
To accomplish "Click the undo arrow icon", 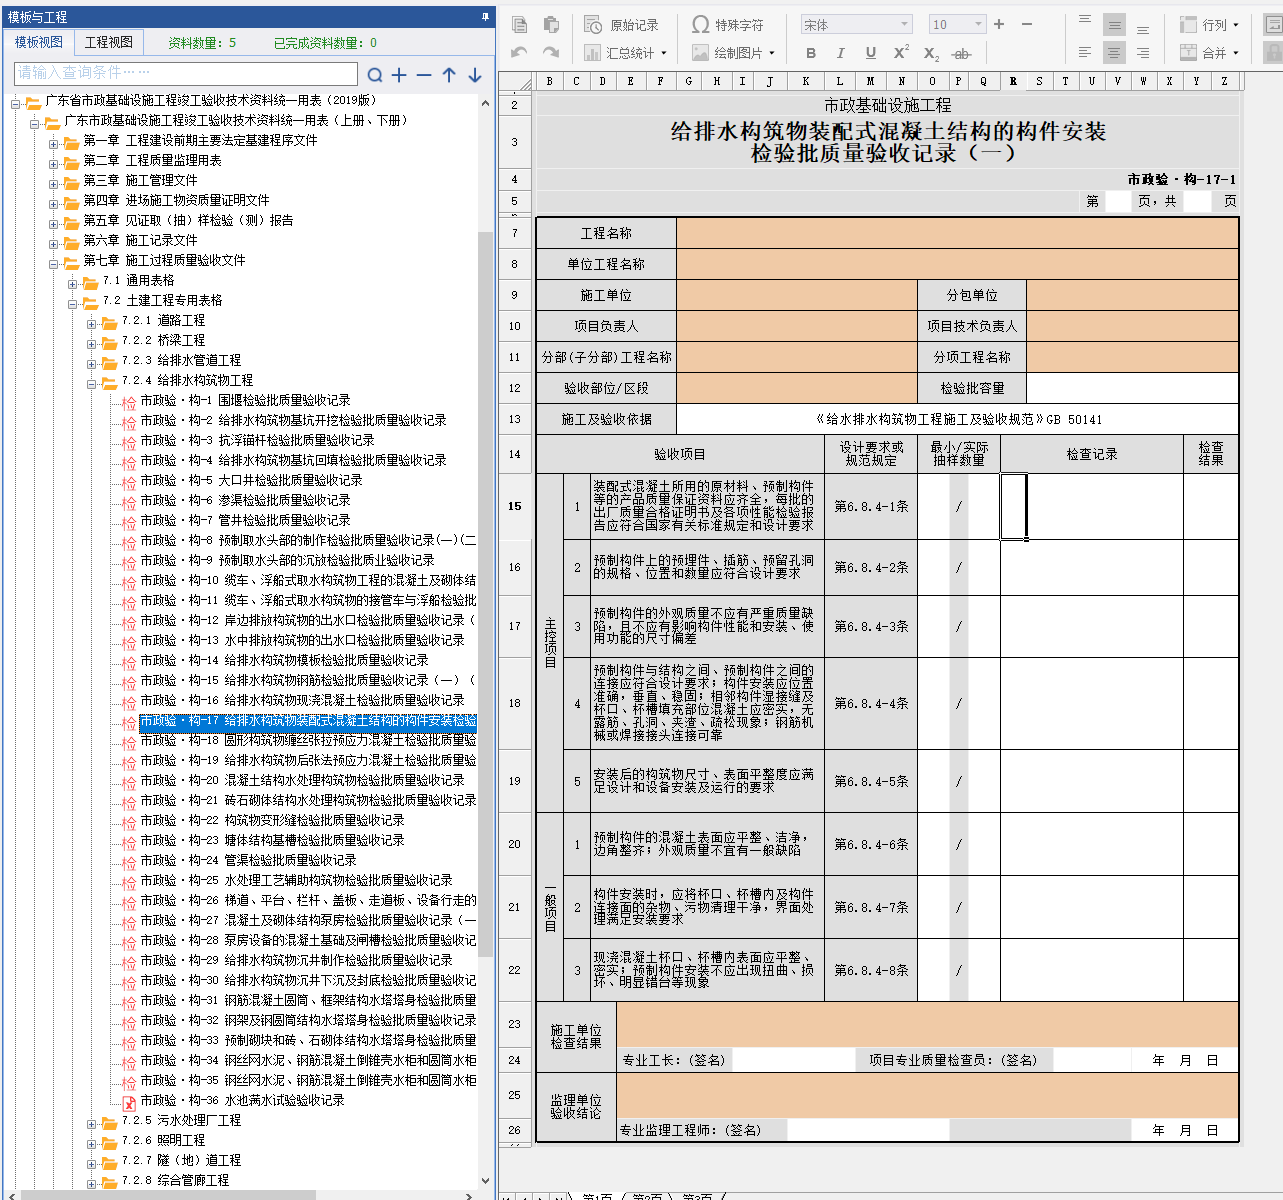I will pyautogui.click(x=519, y=53).
